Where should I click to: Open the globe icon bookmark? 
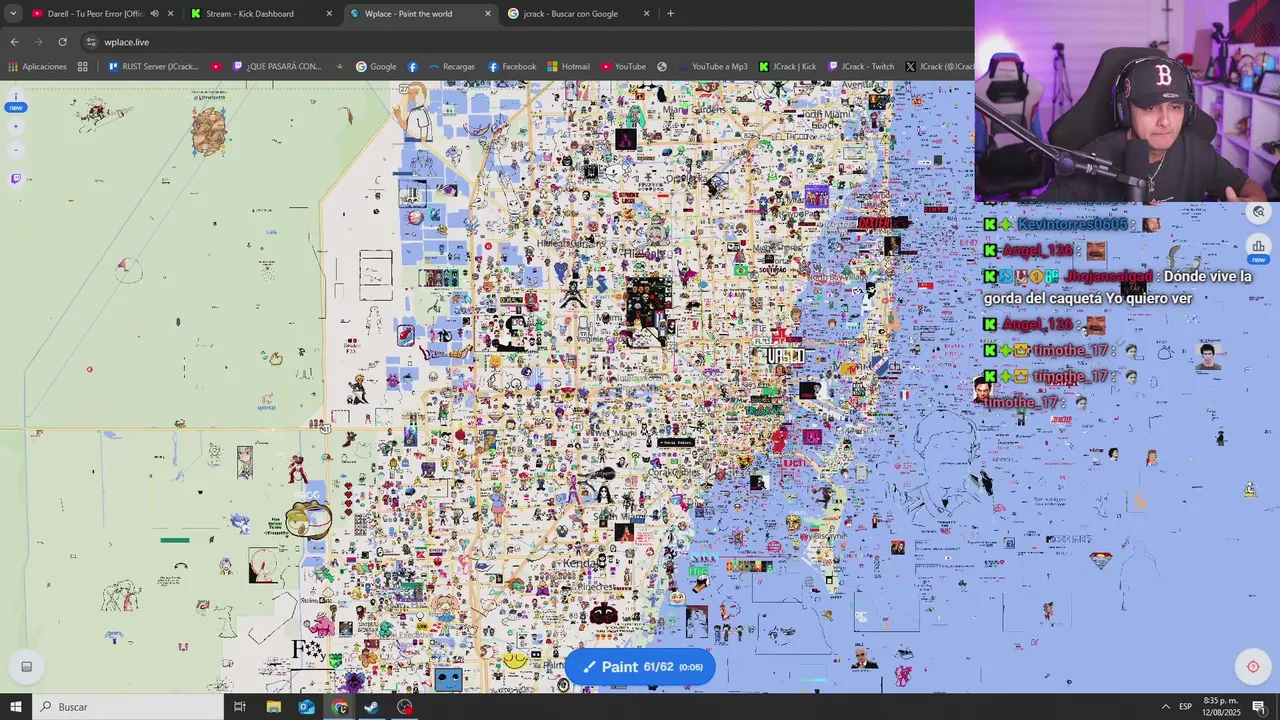point(662,67)
